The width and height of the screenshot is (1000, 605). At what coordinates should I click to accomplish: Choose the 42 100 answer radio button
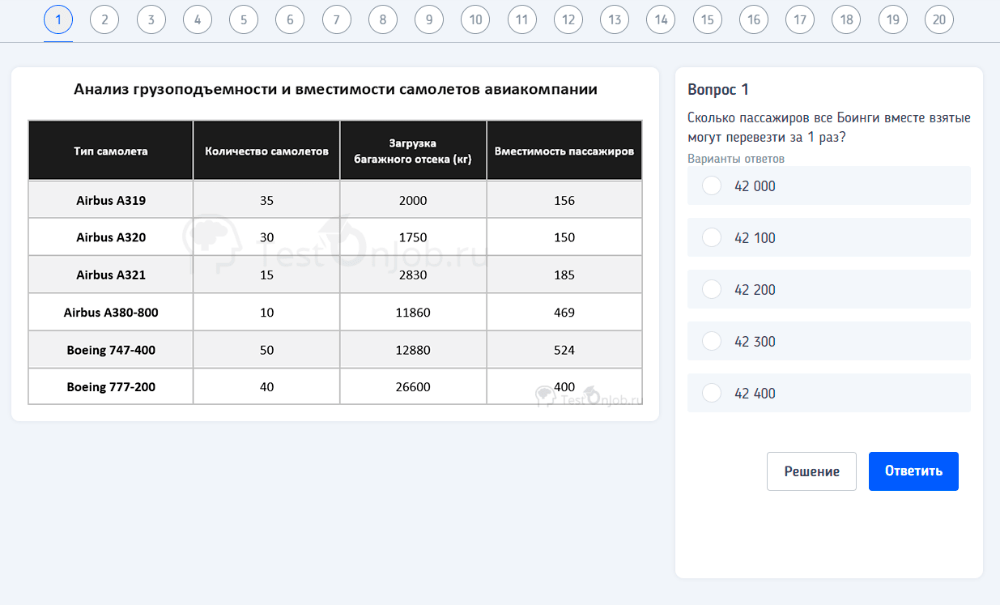(x=712, y=238)
